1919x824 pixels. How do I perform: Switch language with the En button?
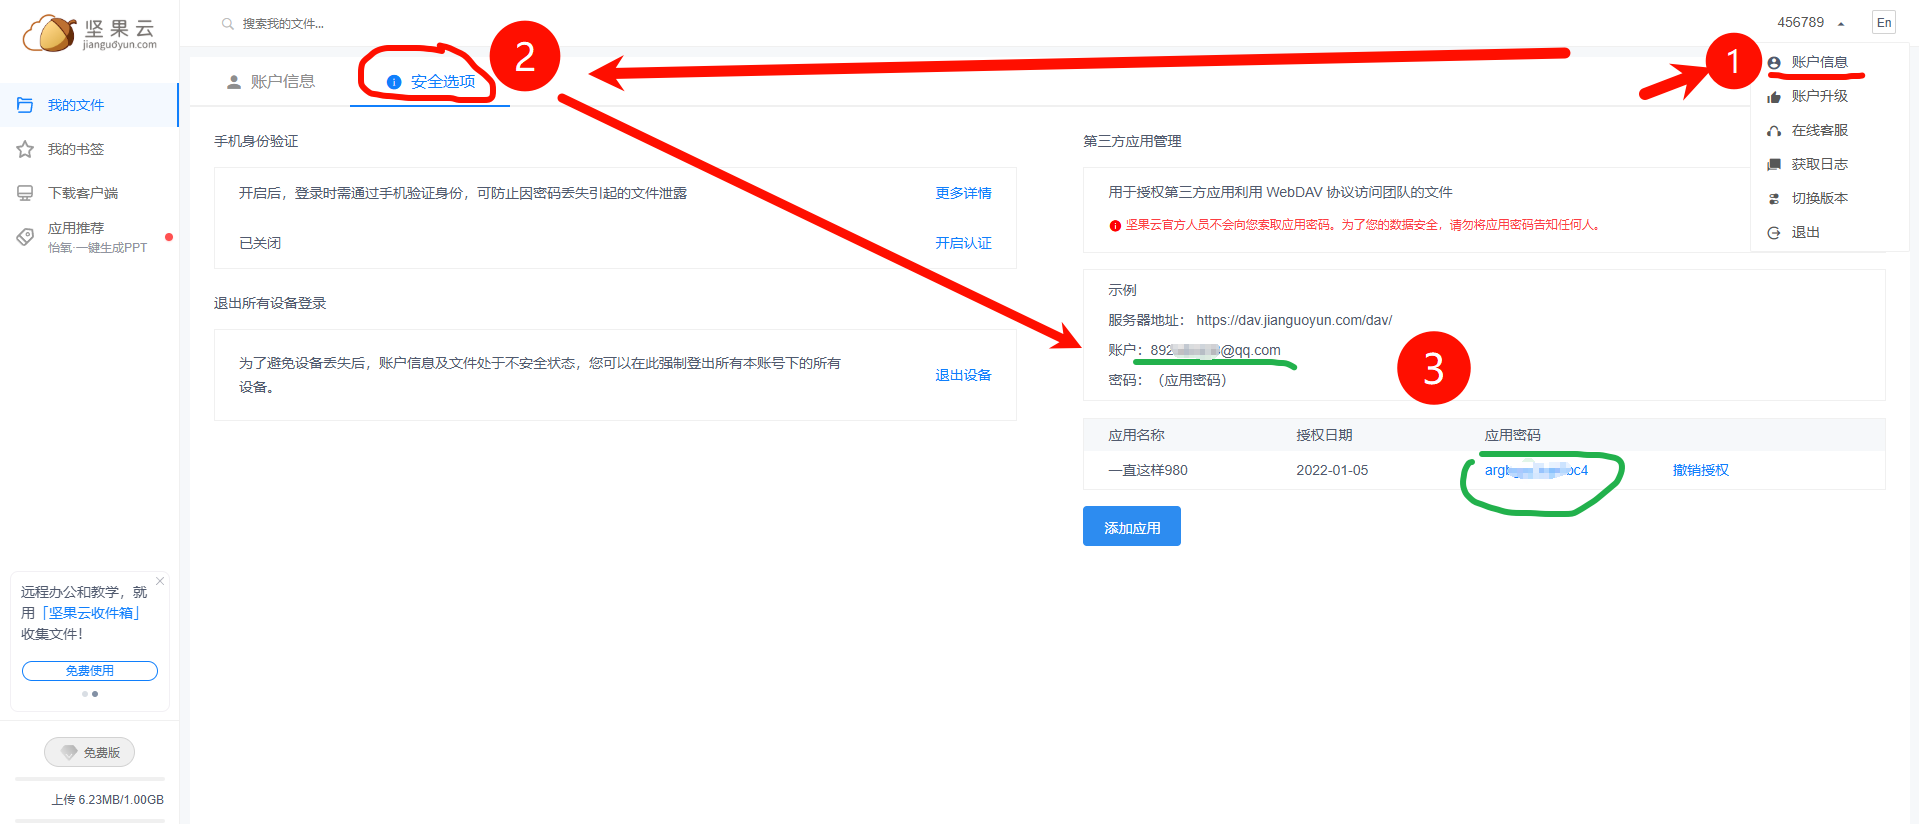point(1884,23)
